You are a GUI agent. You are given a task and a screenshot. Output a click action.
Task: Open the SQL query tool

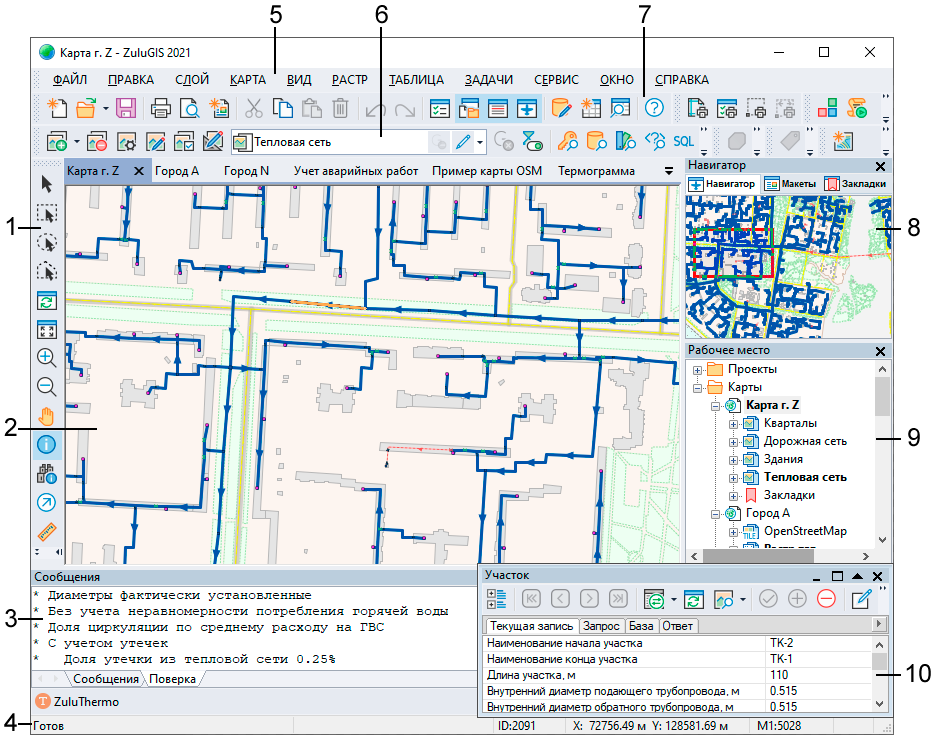point(683,141)
